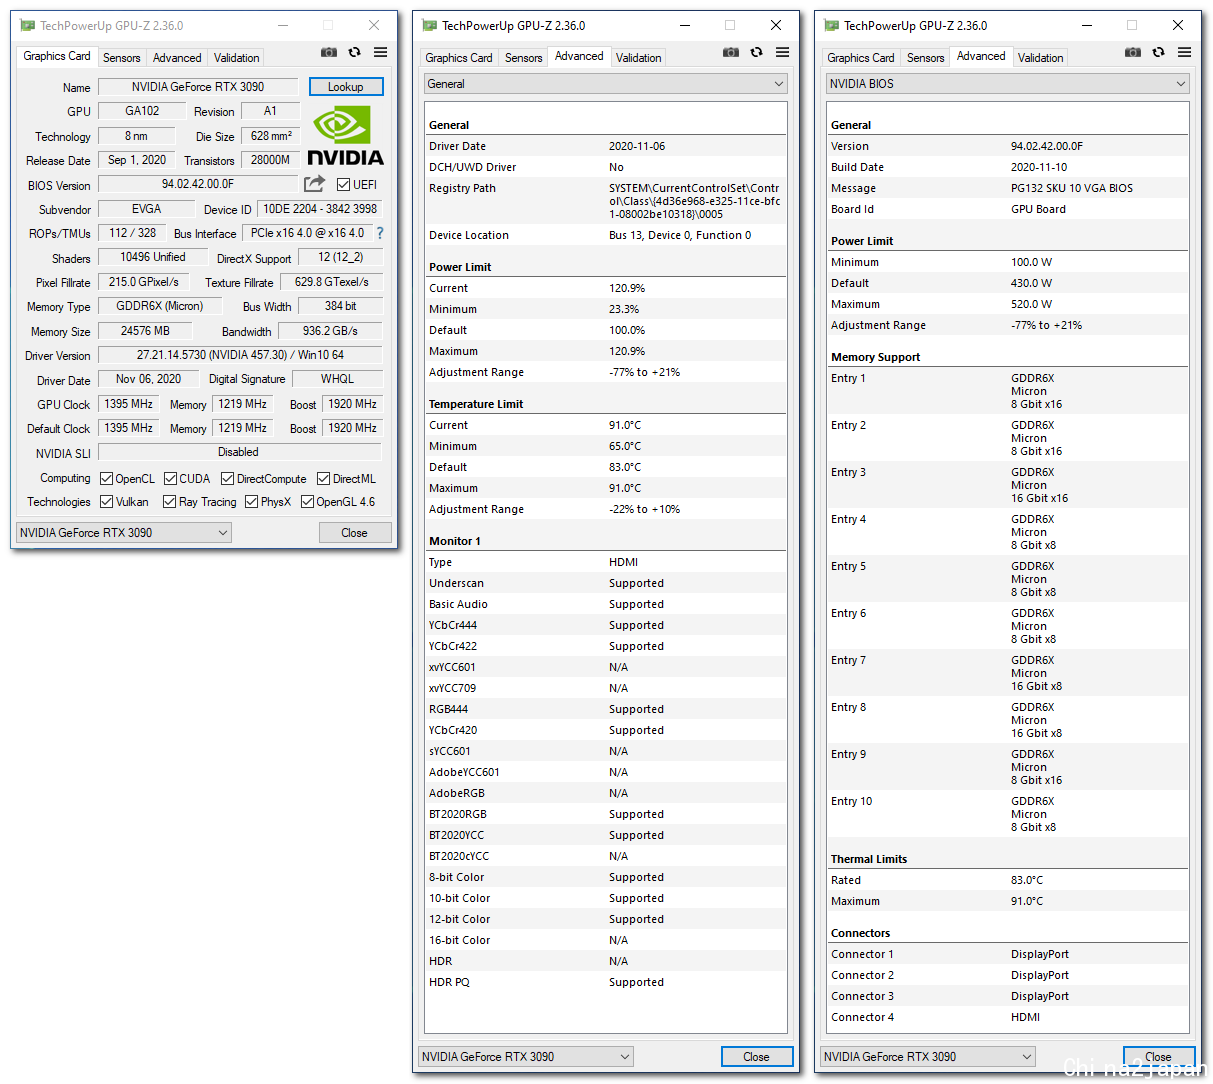Toggle the CUDA checkbox
Image resolution: width=1213 pixels, height=1084 pixels.
click(x=170, y=478)
